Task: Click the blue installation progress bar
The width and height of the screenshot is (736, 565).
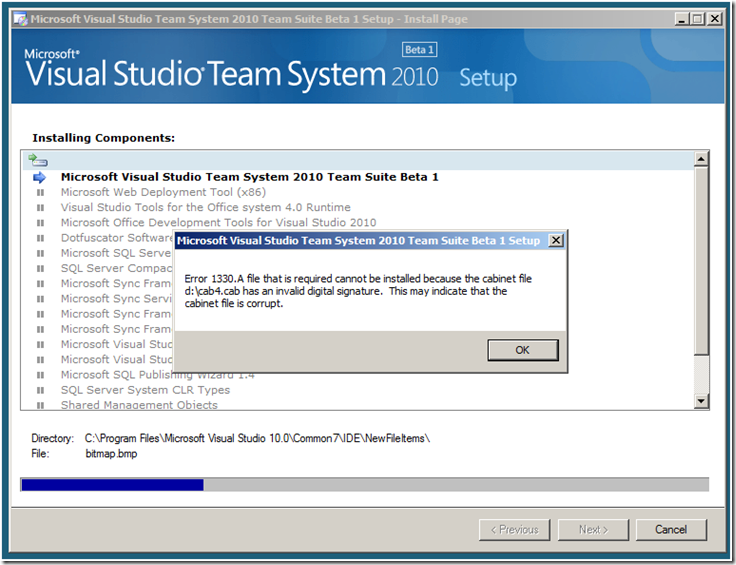Action: coord(112,485)
